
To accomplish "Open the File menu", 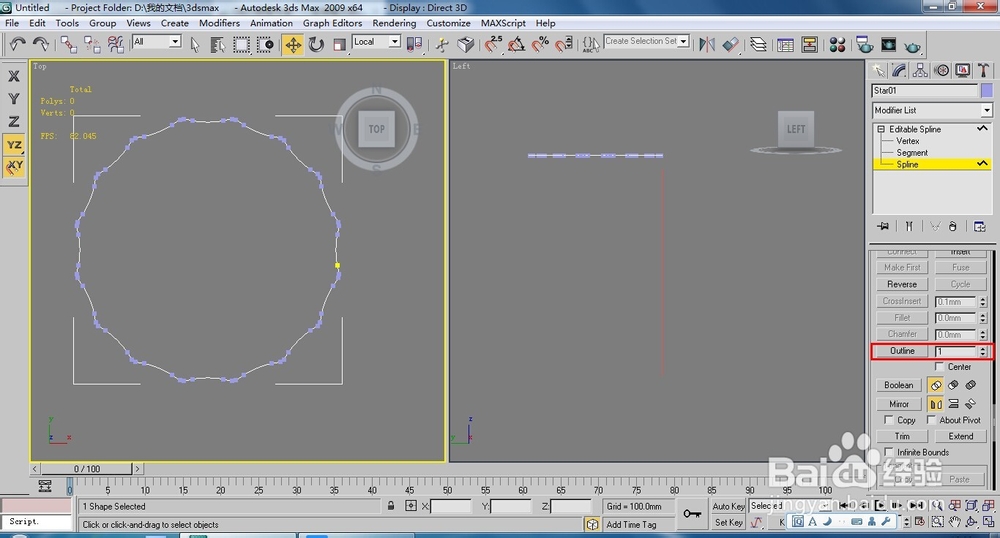I will pyautogui.click(x=12, y=23).
